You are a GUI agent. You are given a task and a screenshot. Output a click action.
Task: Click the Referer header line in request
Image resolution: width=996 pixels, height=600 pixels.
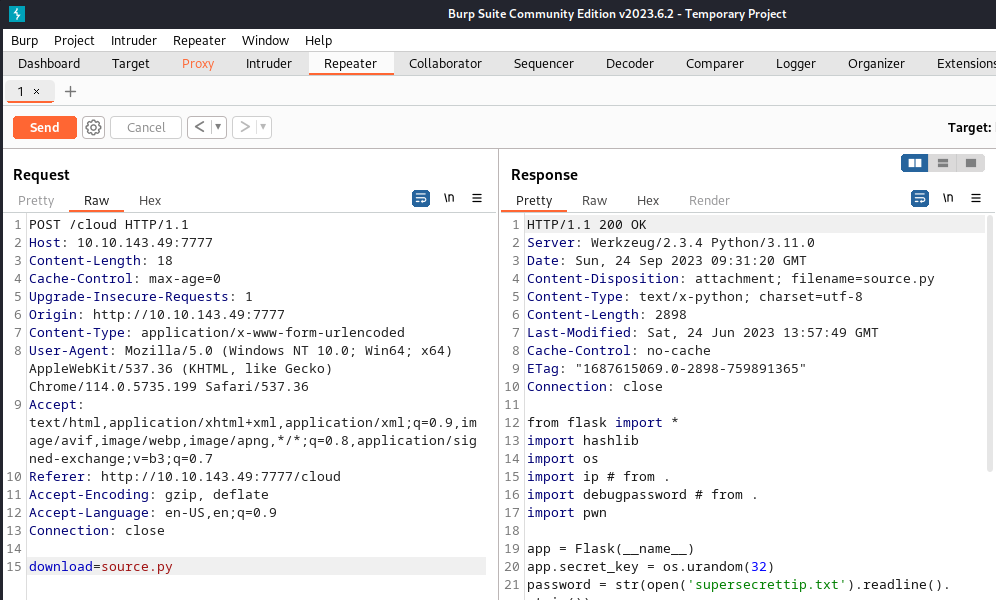[185, 476]
